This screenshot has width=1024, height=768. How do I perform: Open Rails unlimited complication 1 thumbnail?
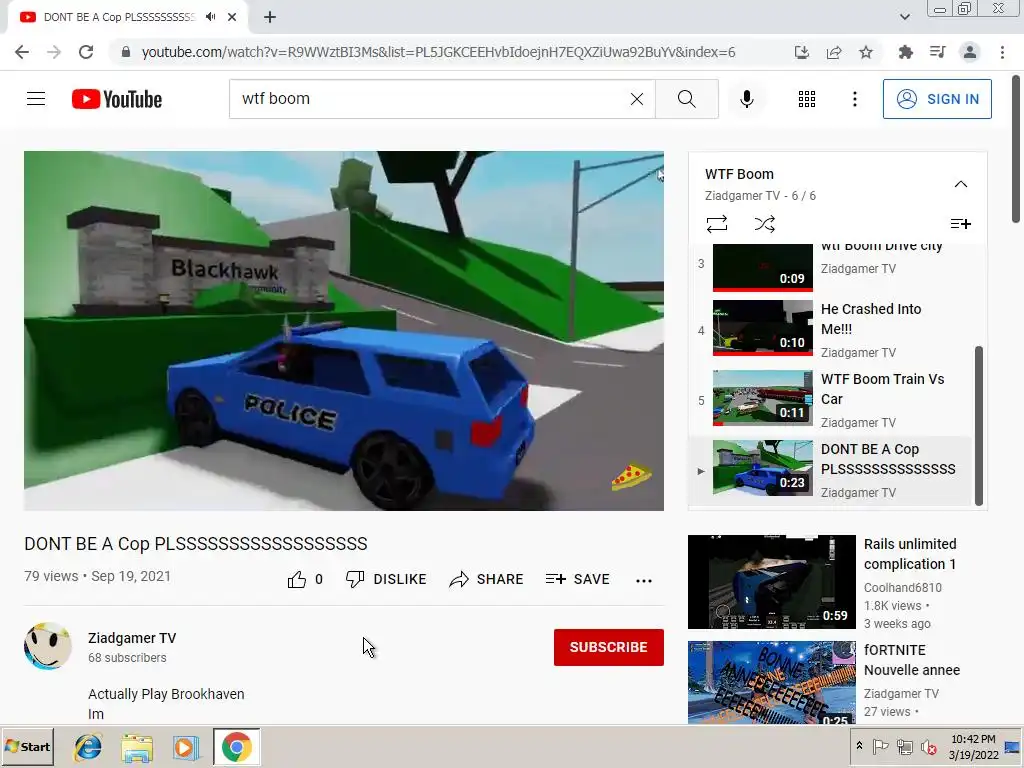coord(772,582)
